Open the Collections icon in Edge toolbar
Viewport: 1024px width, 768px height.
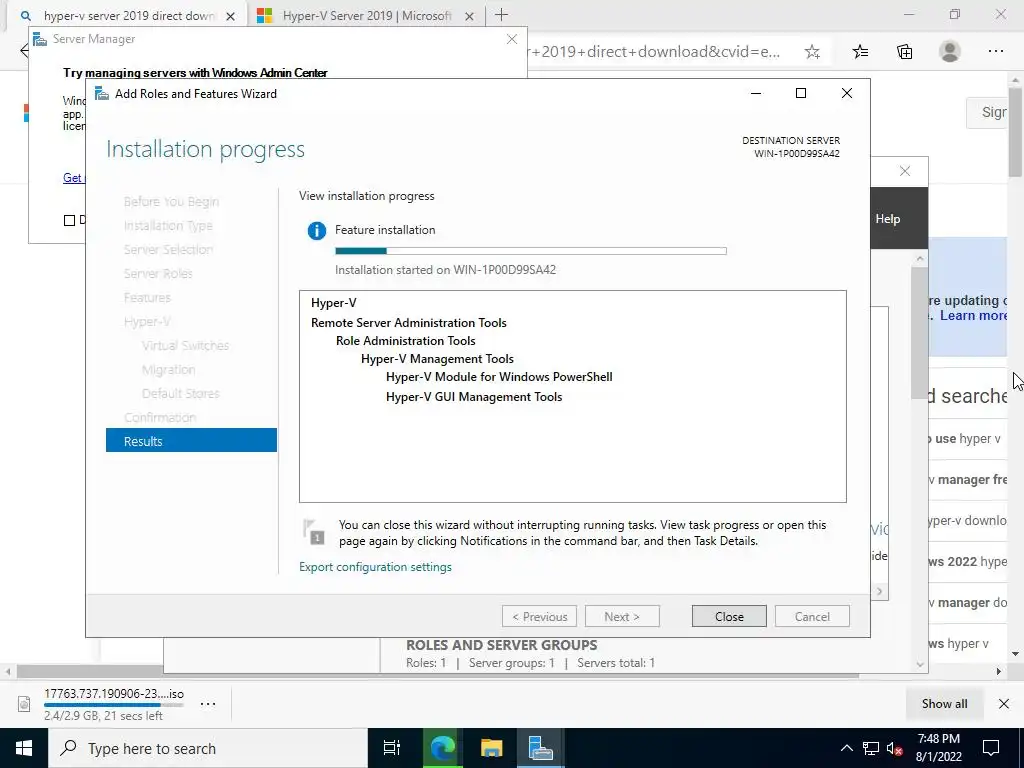tap(904, 52)
